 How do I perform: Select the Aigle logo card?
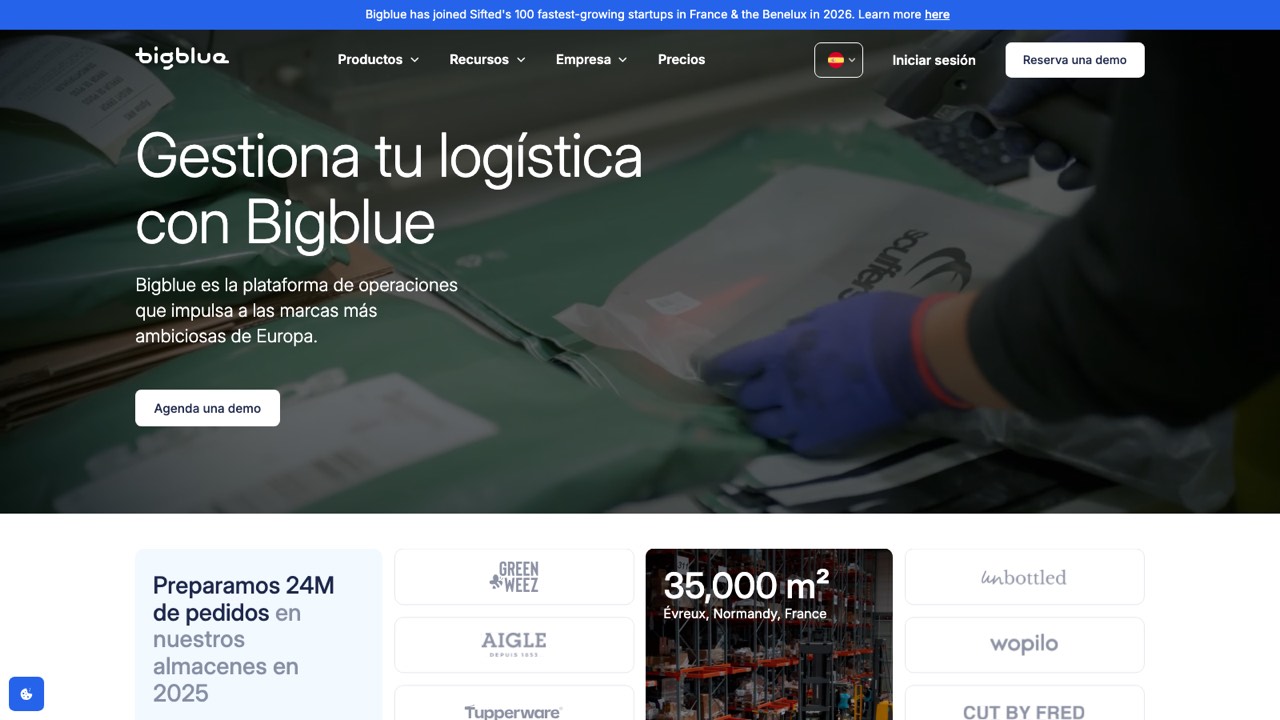[514, 645]
